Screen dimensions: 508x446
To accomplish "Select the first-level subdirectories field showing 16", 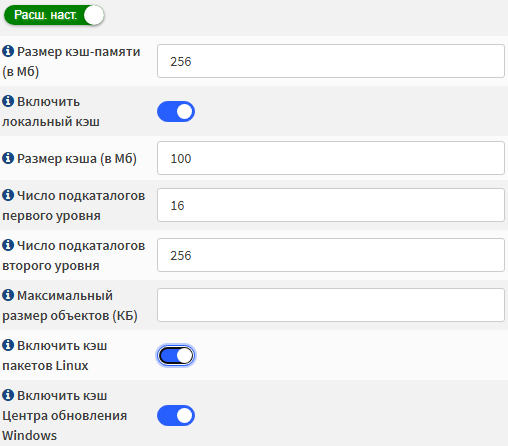I will pyautogui.click(x=331, y=205).
